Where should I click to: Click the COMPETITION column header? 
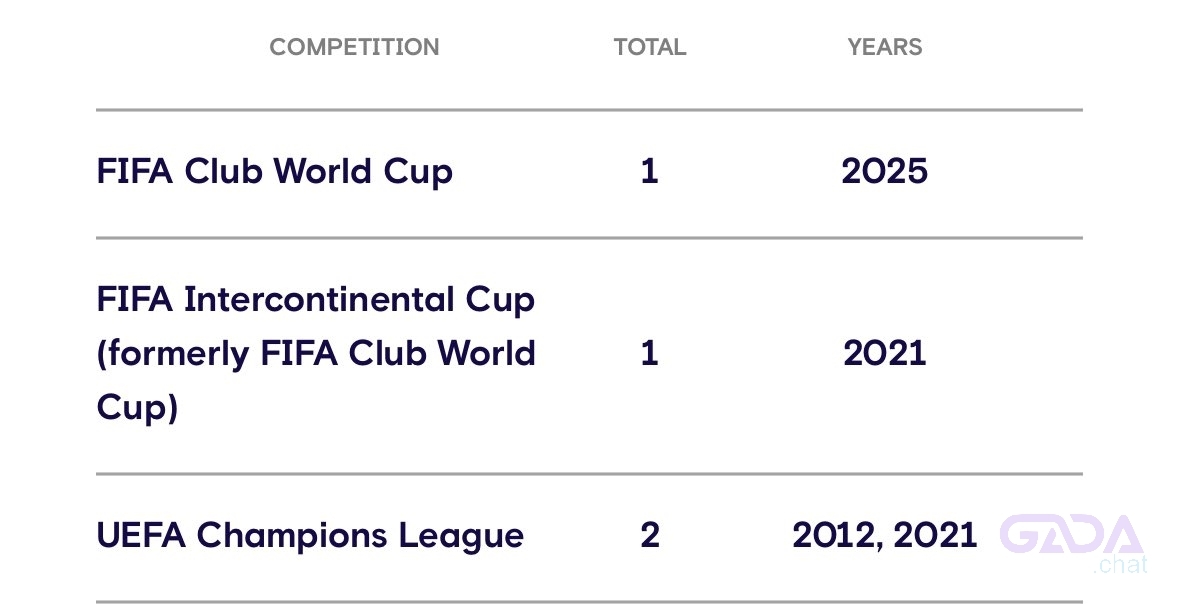(x=354, y=47)
